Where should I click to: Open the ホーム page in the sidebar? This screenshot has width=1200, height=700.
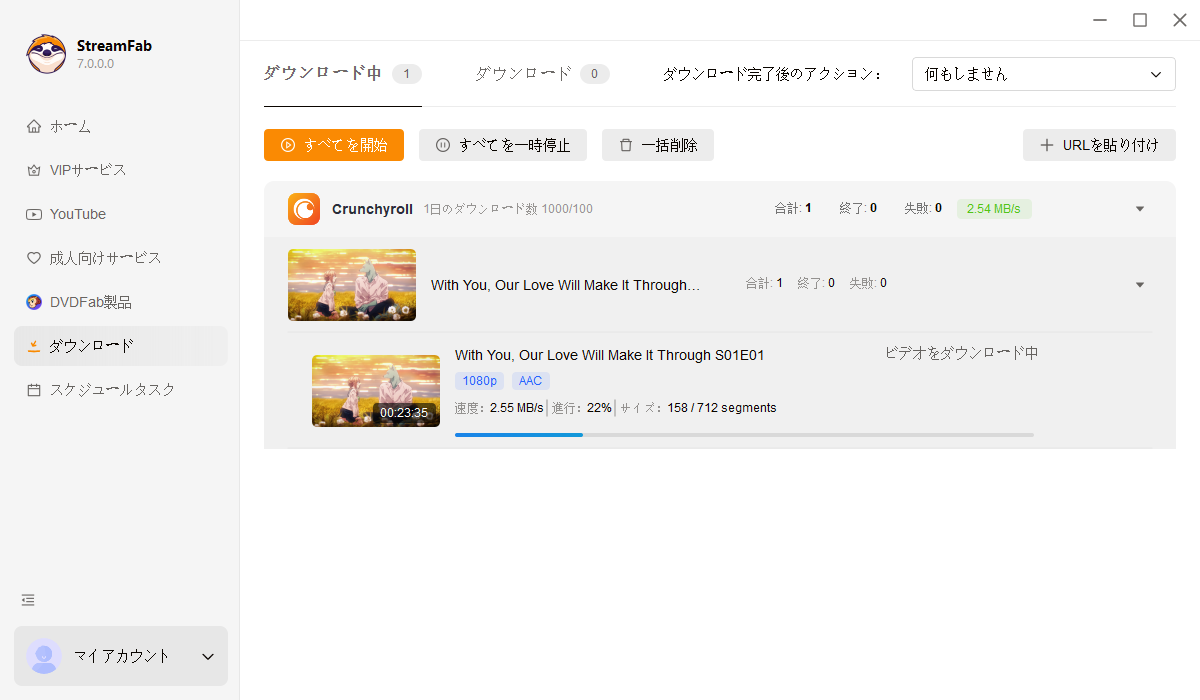tap(70, 126)
